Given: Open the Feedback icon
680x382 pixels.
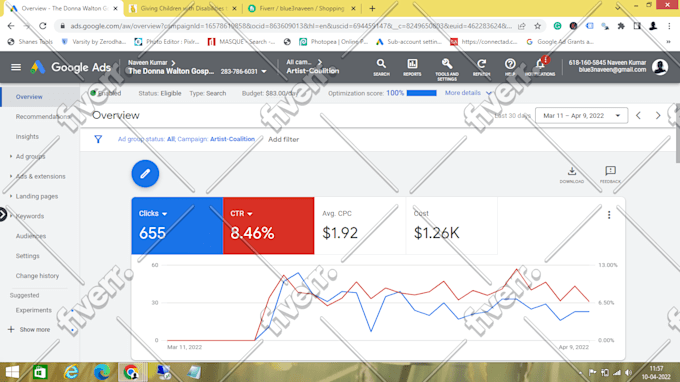Looking at the screenshot, I should click(x=610, y=175).
